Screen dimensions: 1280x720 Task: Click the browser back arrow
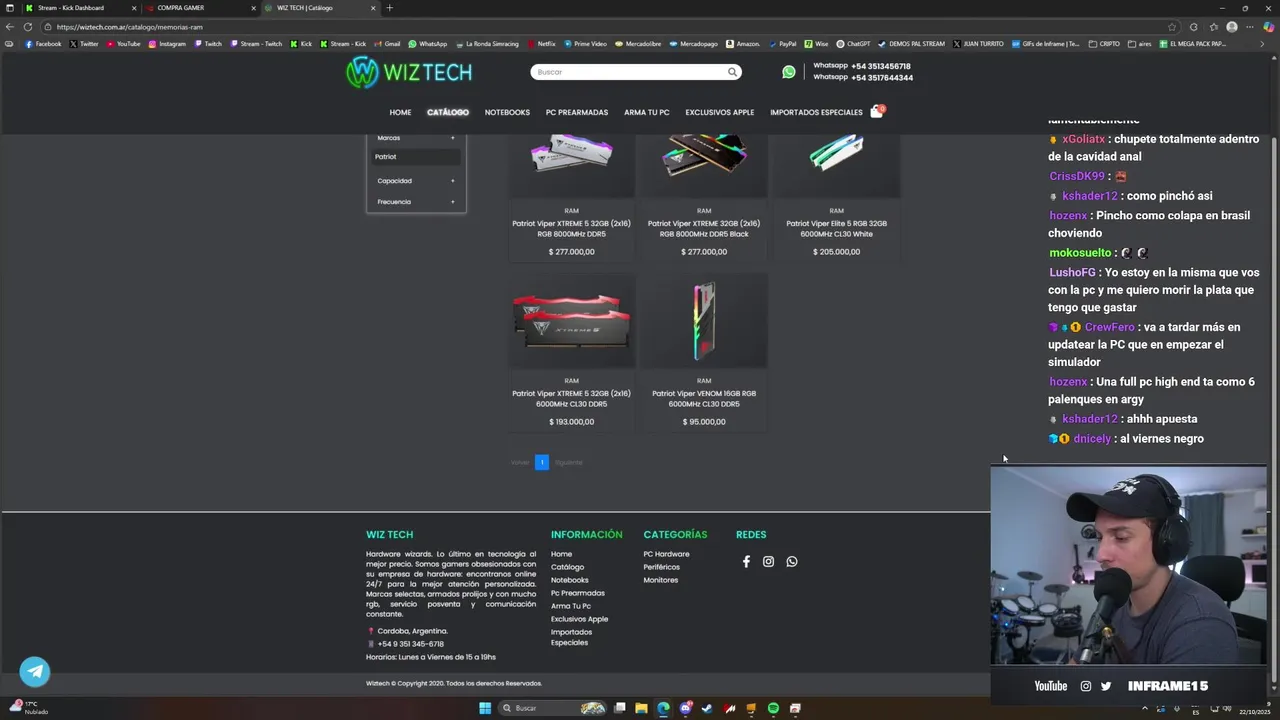coord(9,27)
